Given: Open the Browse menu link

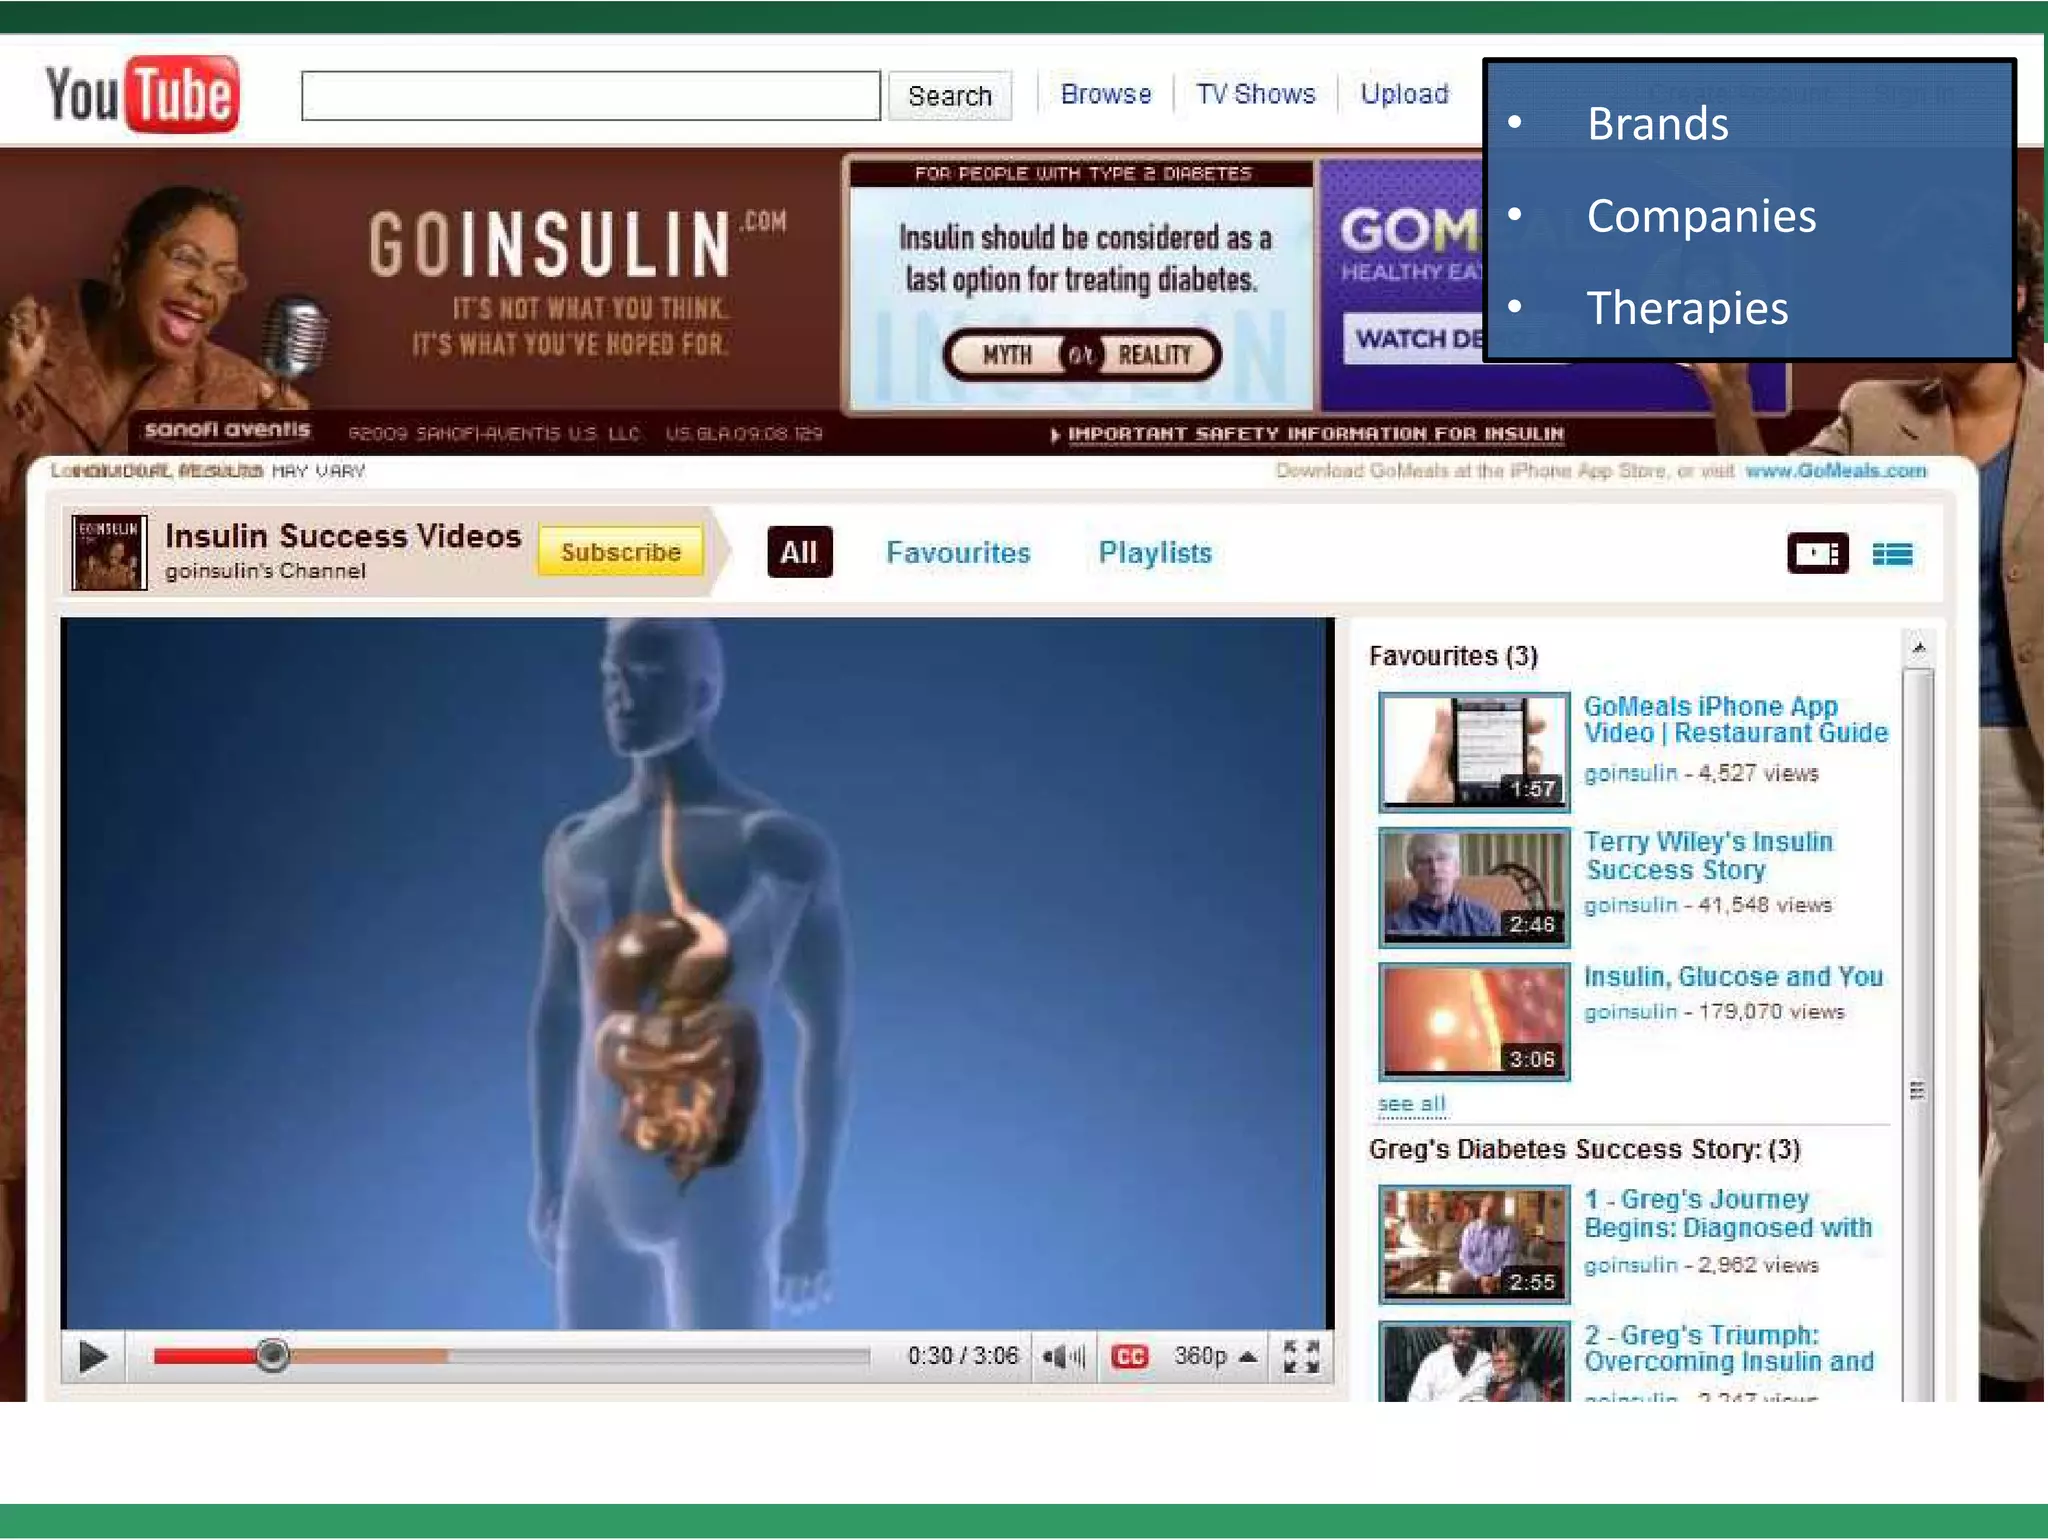Looking at the screenshot, I should [x=1106, y=94].
